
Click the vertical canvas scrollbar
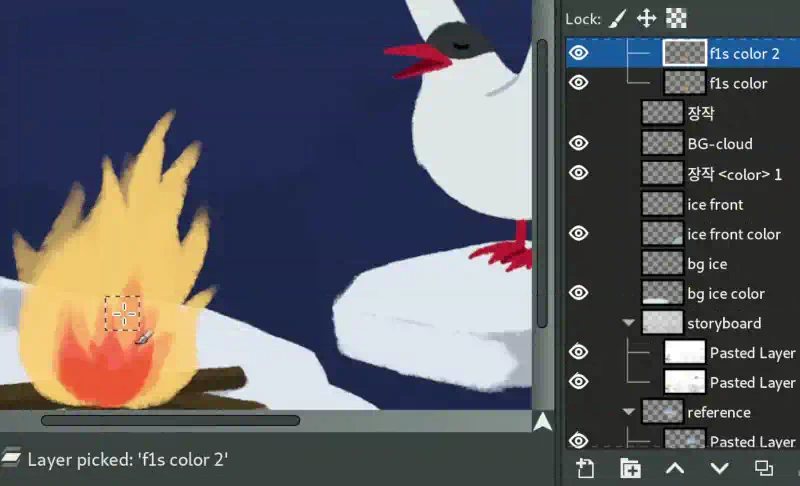pyautogui.click(x=542, y=184)
